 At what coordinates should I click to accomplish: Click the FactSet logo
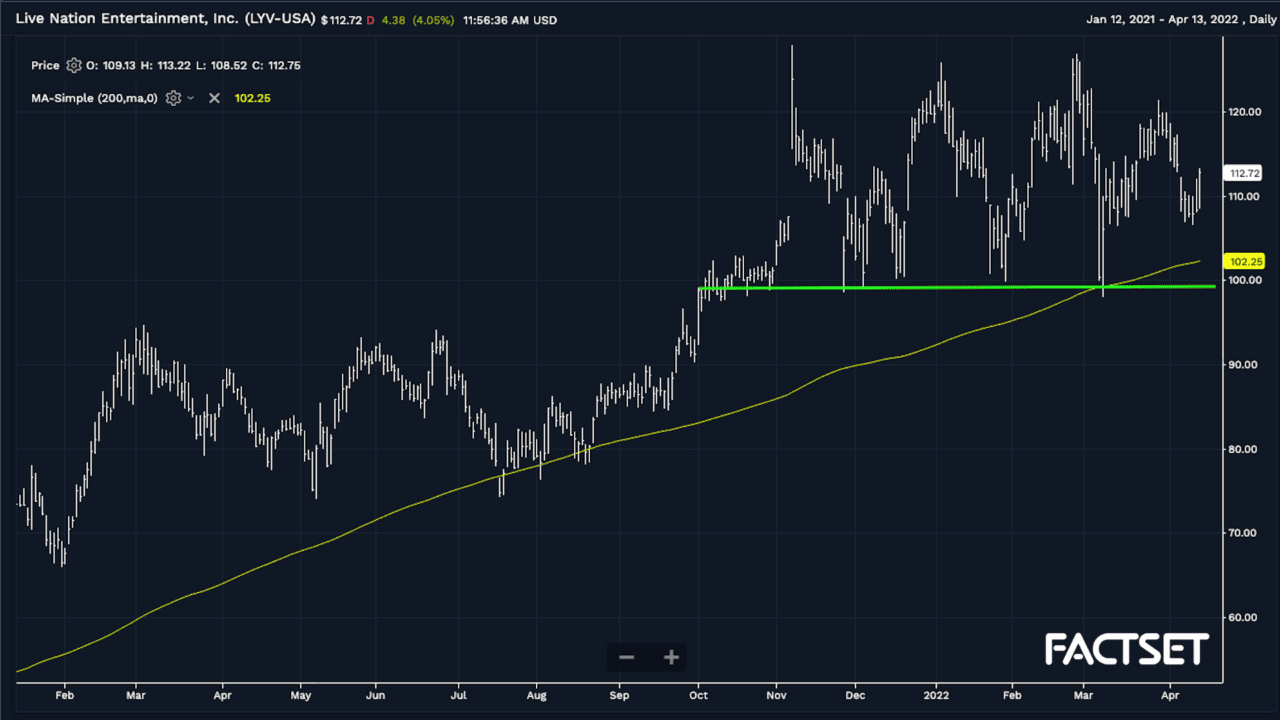1126,650
